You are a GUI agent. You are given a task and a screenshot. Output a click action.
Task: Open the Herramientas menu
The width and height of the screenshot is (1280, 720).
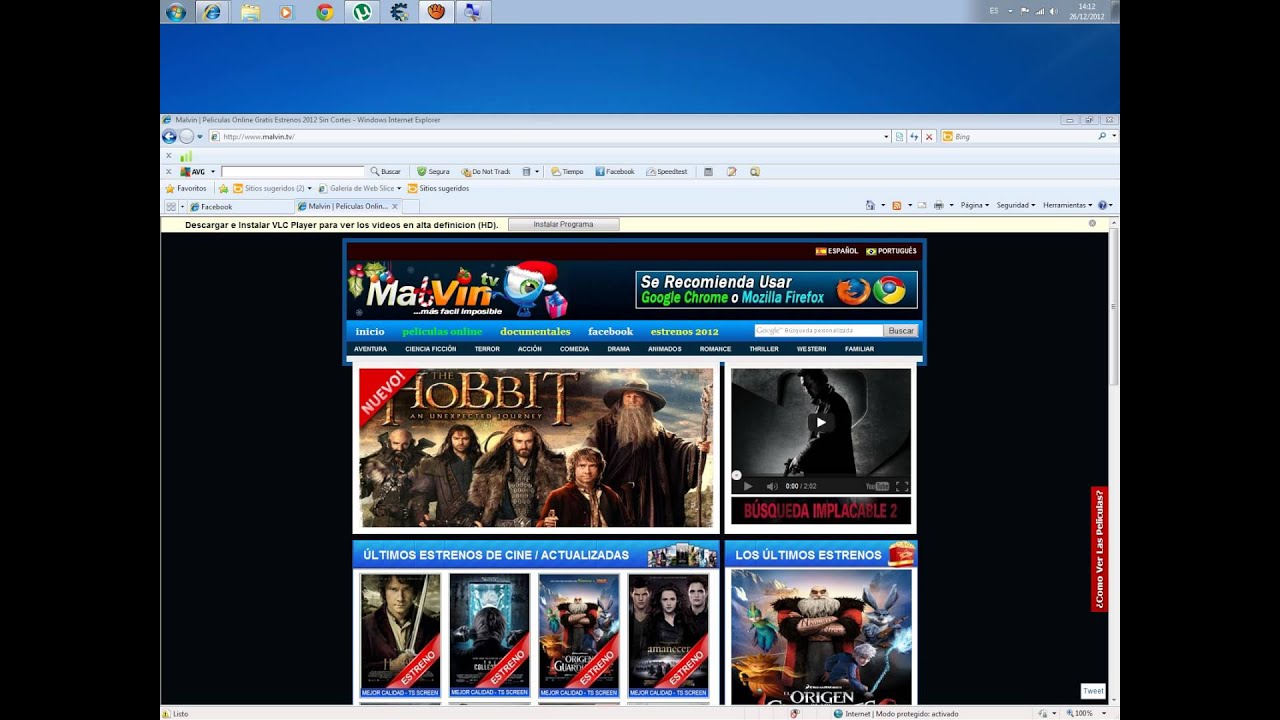click(x=1068, y=205)
